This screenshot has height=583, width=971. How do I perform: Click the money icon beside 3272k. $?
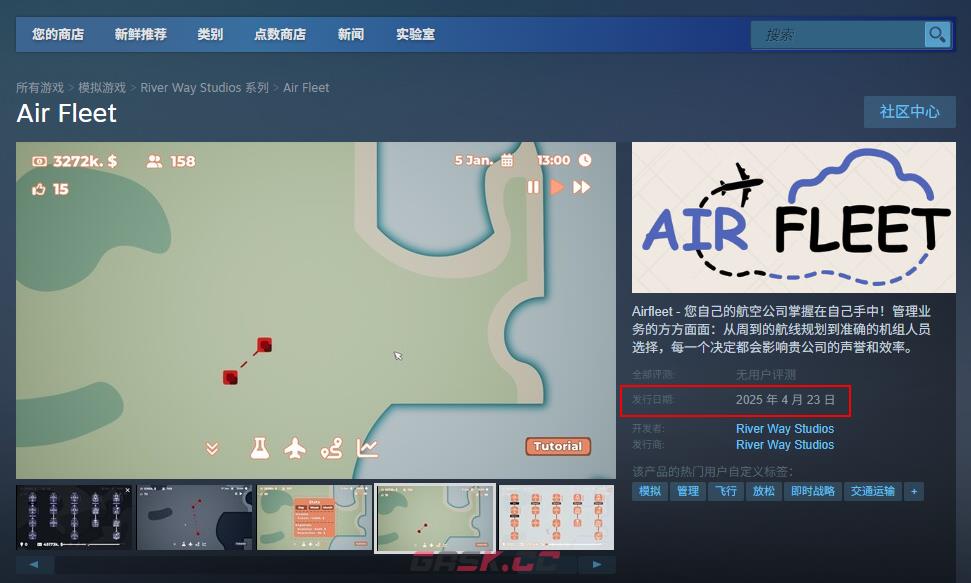(x=39, y=161)
